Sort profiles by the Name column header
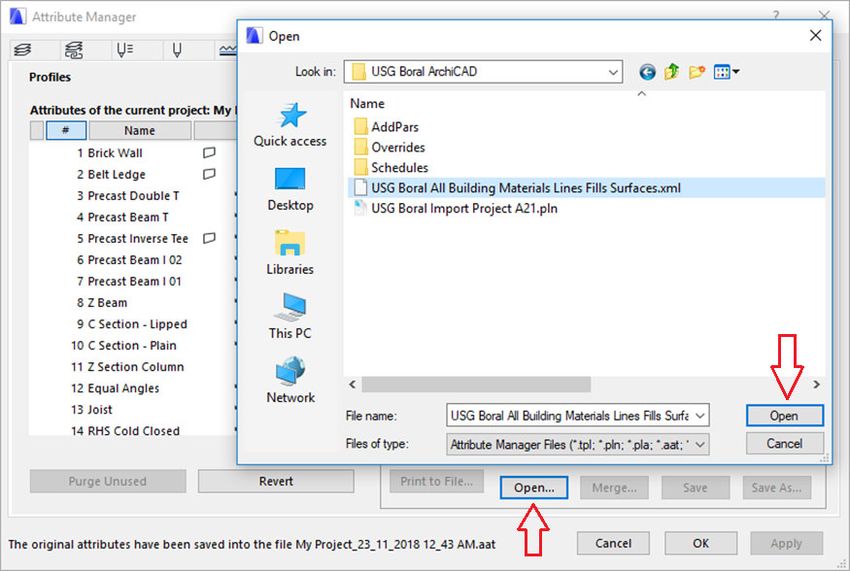This screenshot has width=850, height=571. coord(140,131)
